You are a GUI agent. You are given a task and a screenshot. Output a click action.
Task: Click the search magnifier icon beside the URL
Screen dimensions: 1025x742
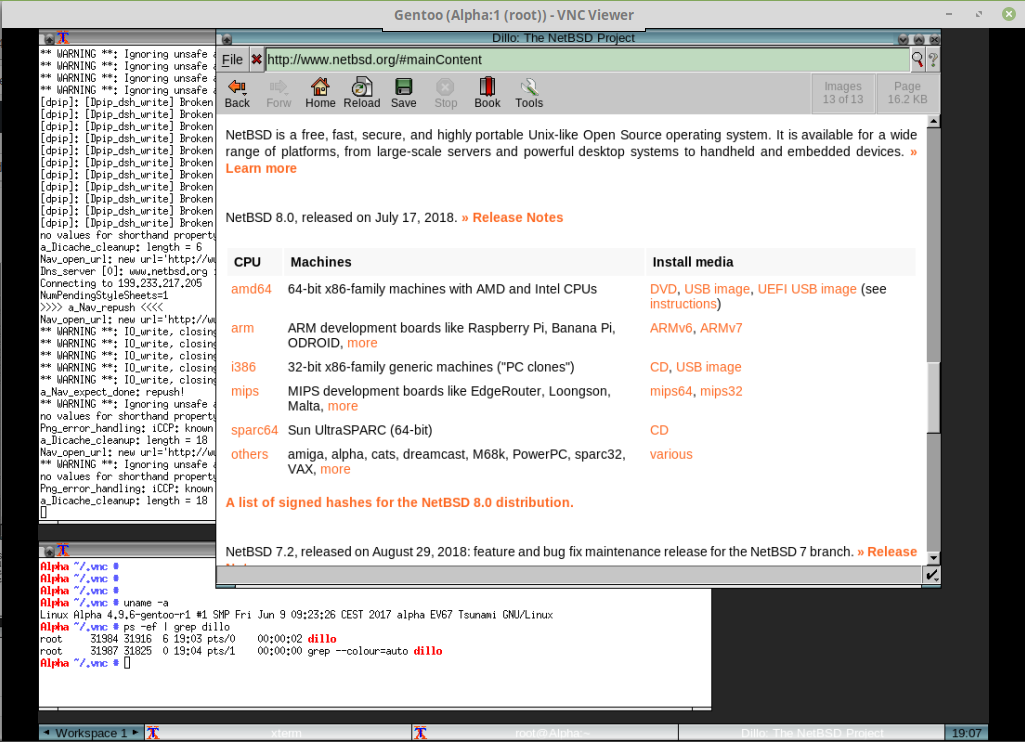click(x=917, y=59)
